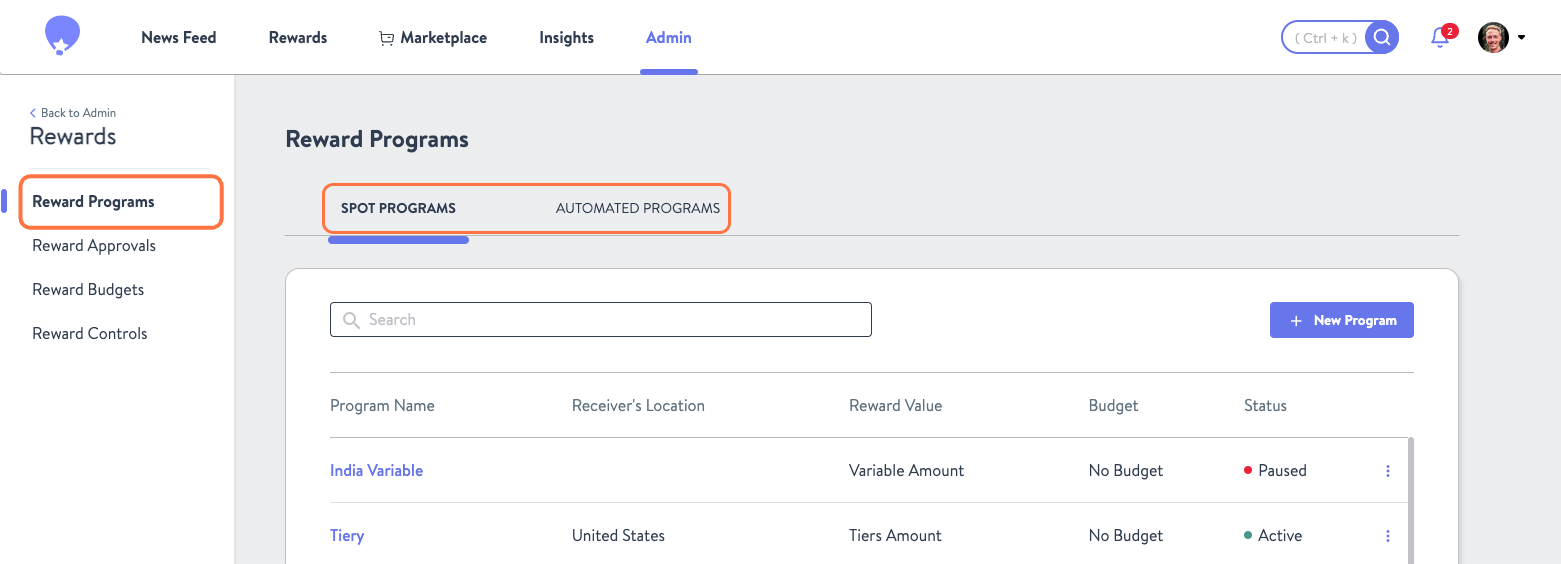Open Reward Approvals in sidebar
The height and width of the screenshot is (564, 1561).
94,246
